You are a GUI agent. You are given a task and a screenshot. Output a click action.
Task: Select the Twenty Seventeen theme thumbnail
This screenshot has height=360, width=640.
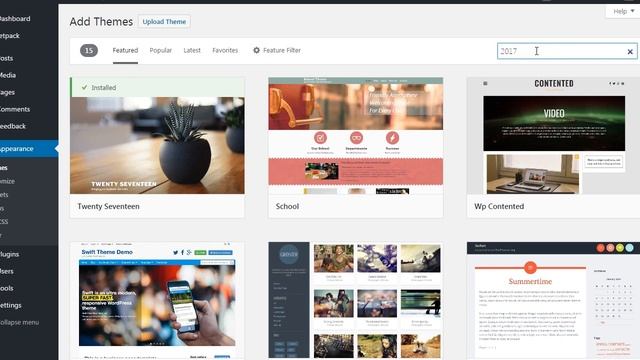pos(157,145)
